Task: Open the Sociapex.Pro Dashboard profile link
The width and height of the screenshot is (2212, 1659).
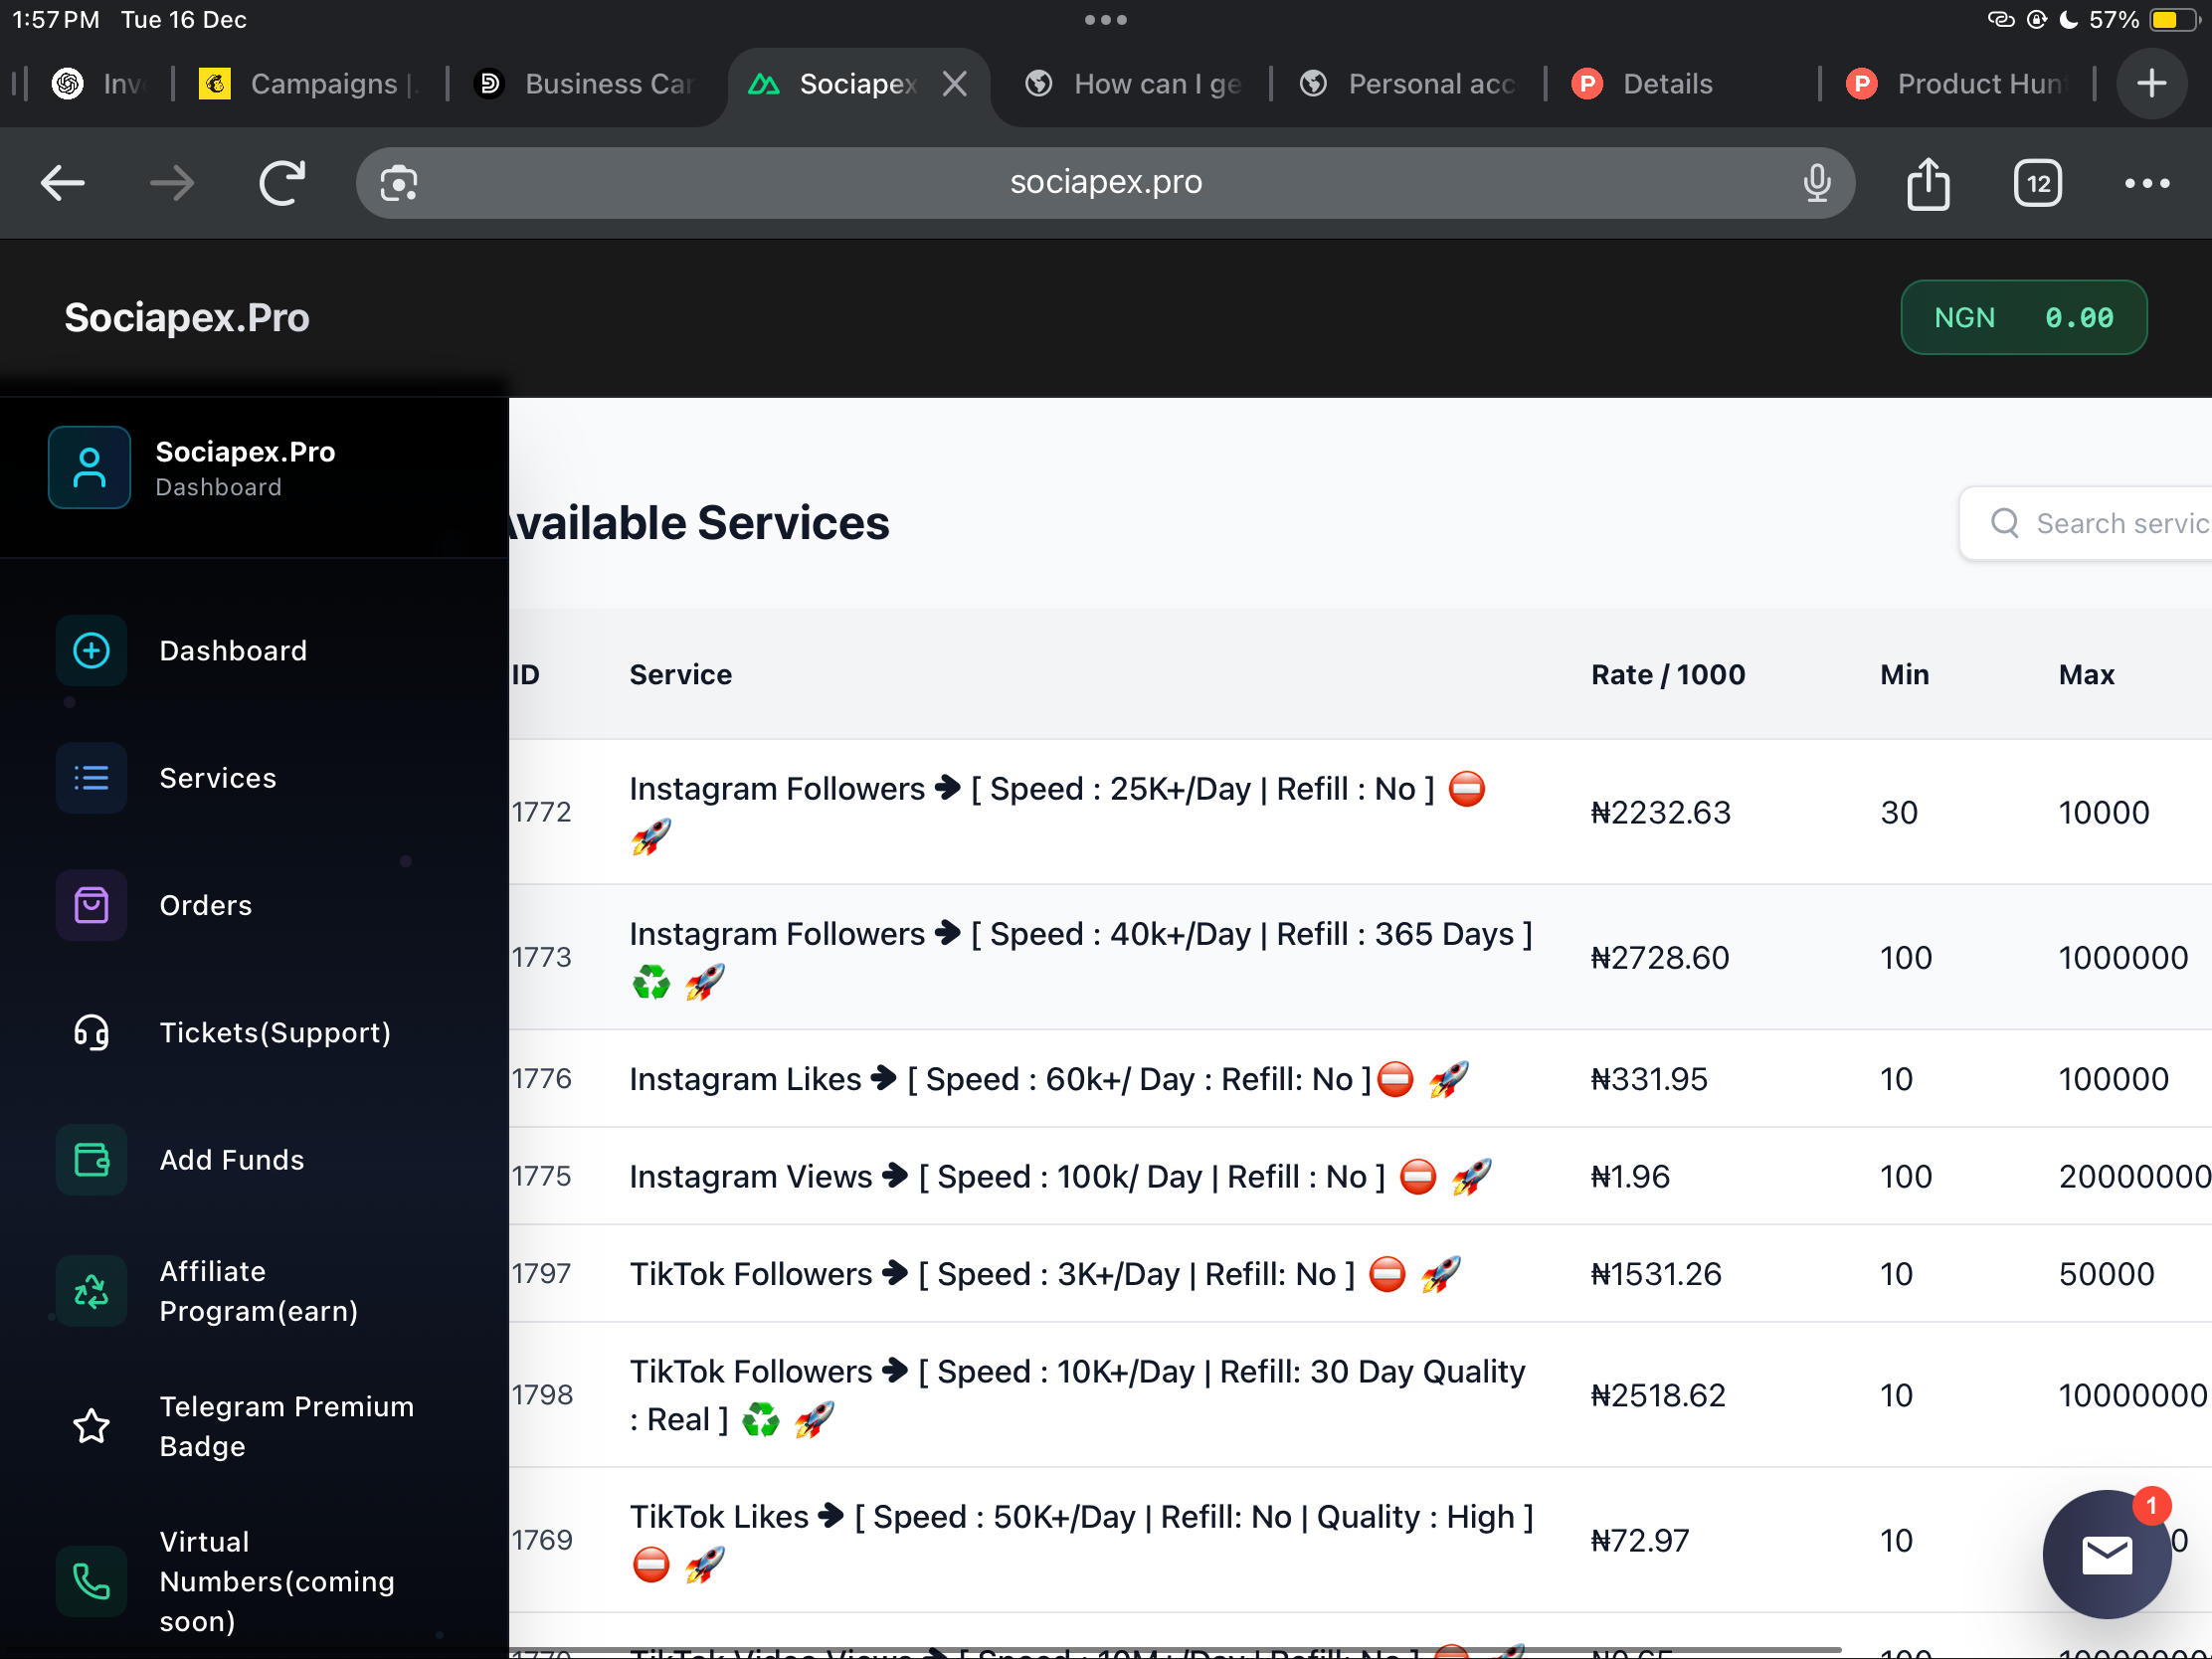Action: coord(245,467)
